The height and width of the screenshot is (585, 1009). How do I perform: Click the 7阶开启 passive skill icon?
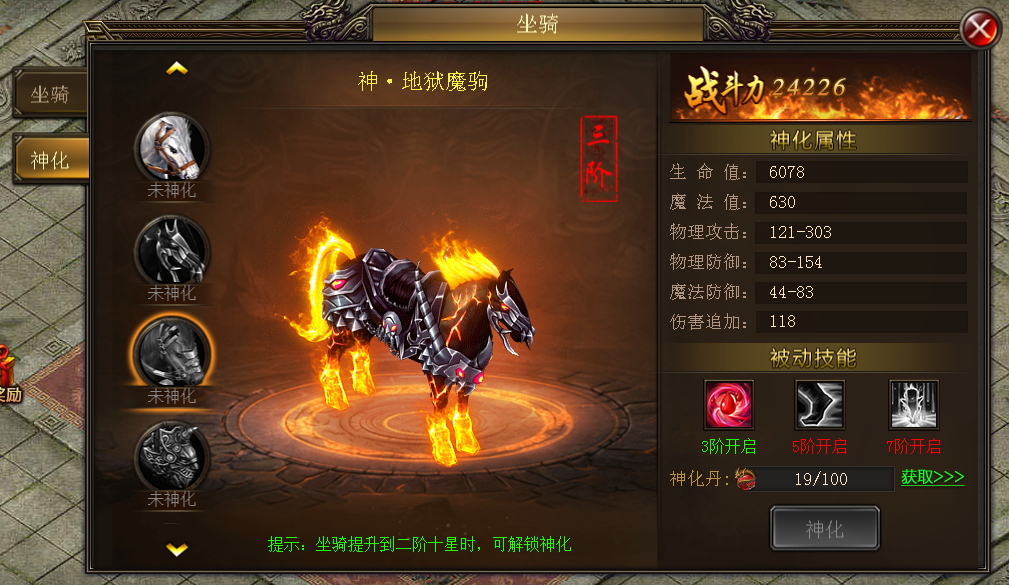[913, 405]
